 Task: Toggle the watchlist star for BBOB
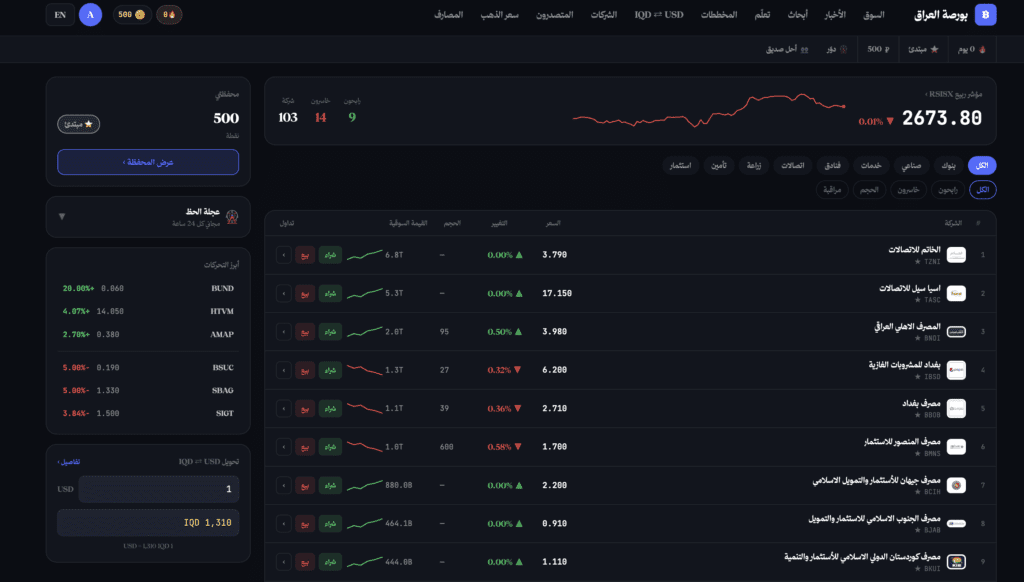918,415
